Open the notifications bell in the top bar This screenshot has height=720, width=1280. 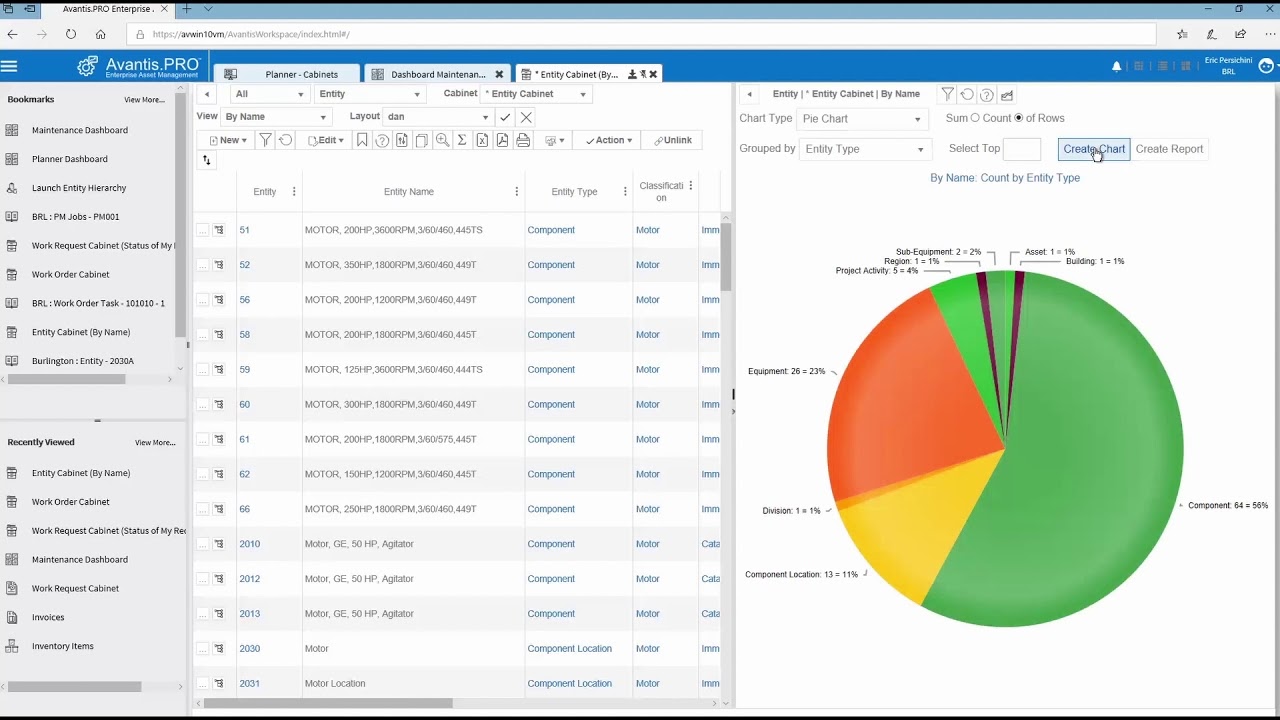1116,66
